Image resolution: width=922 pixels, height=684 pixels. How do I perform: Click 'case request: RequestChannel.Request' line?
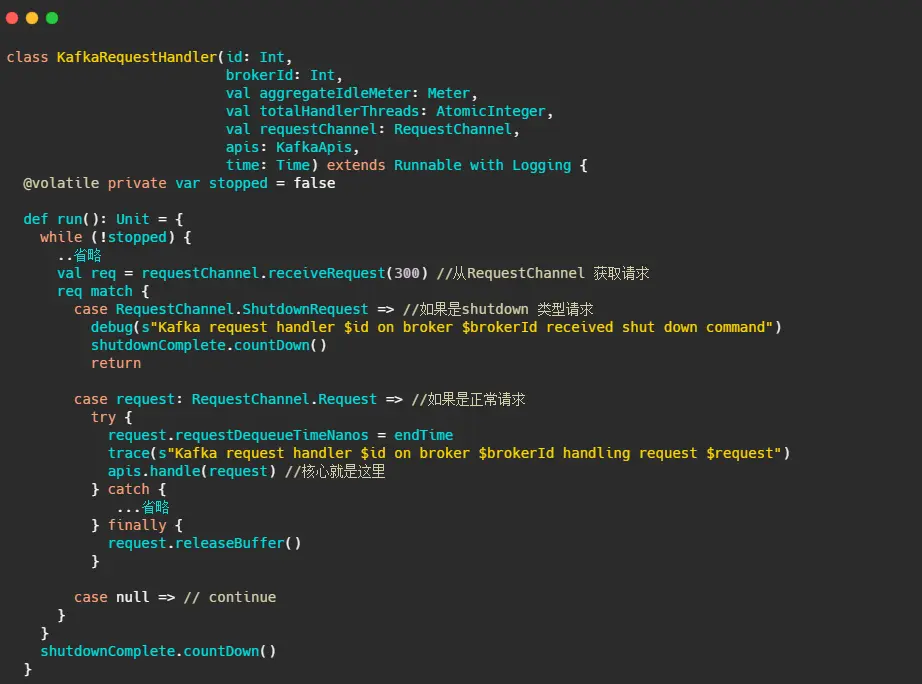[238, 399]
